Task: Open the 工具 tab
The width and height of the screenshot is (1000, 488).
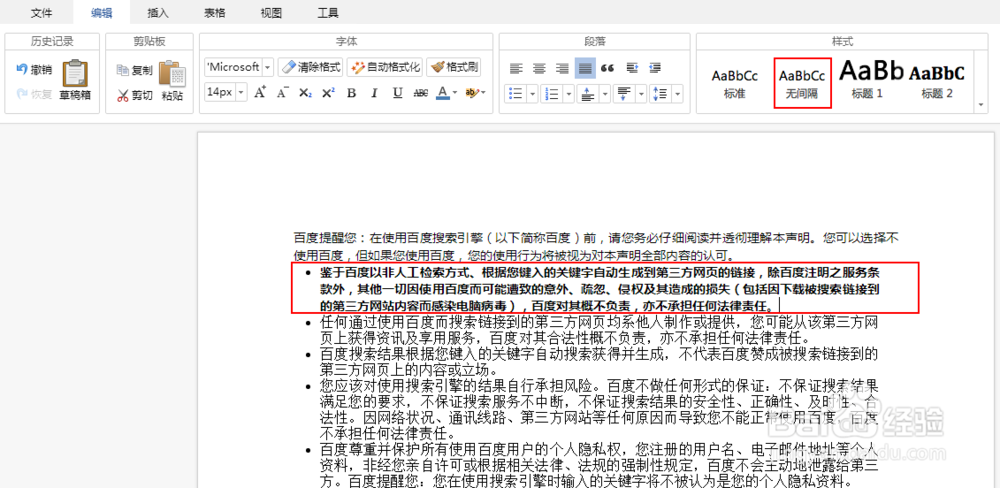Action: (x=328, y=13)
